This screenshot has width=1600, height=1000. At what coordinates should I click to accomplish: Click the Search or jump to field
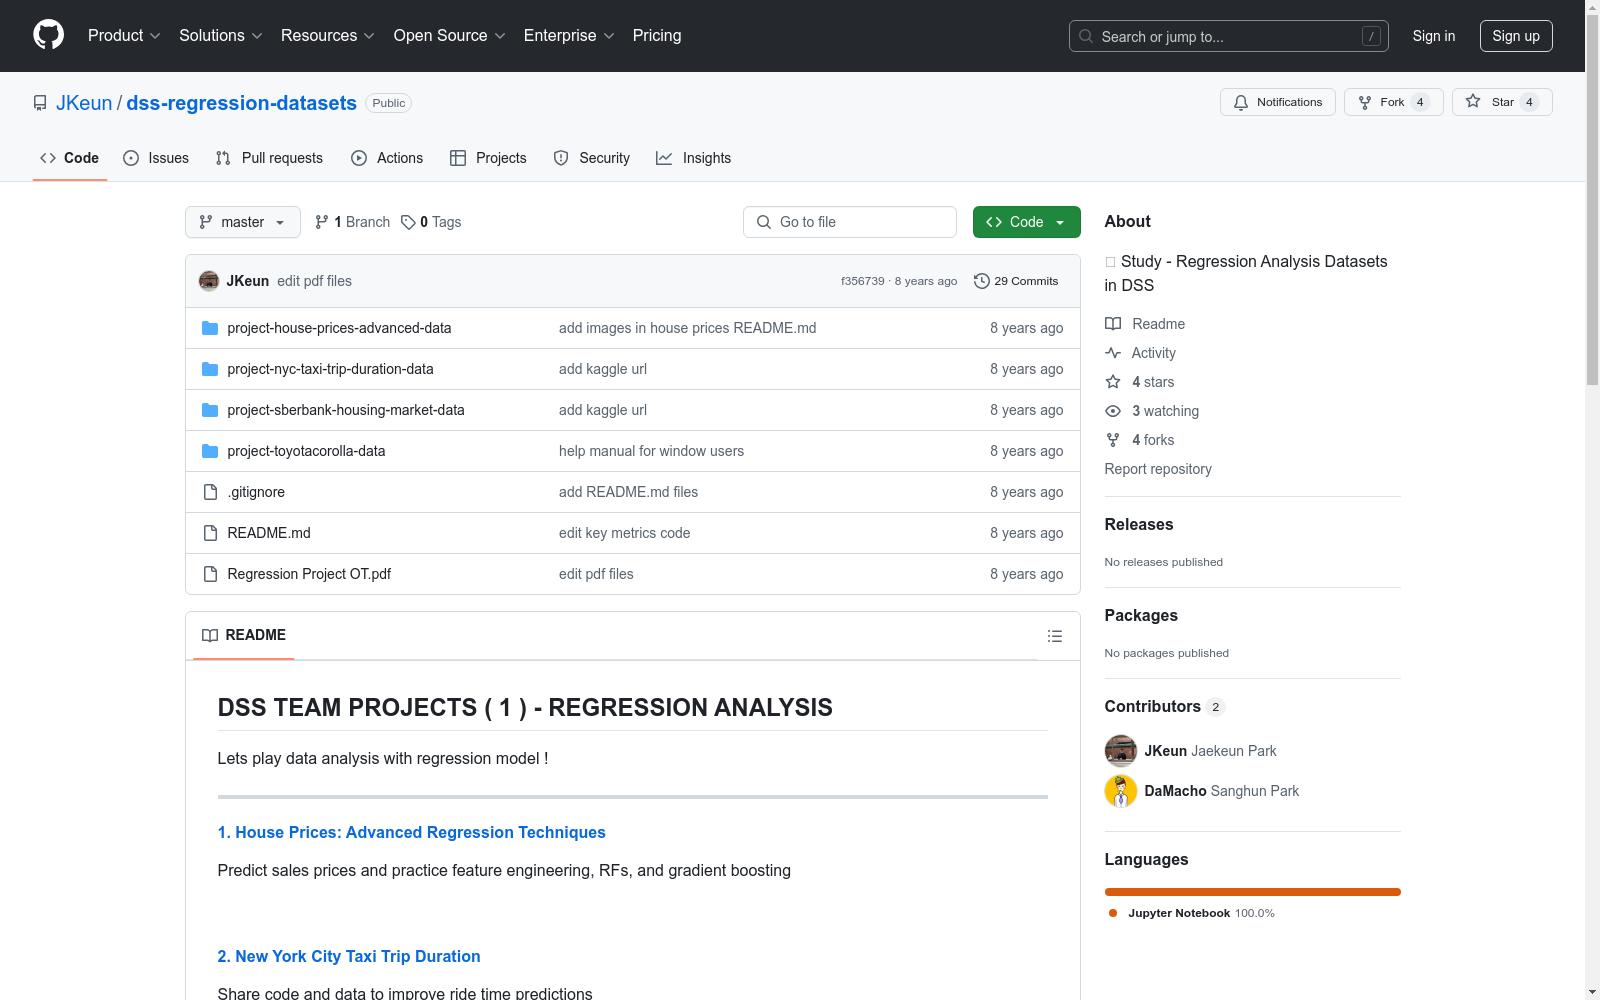1229,36
